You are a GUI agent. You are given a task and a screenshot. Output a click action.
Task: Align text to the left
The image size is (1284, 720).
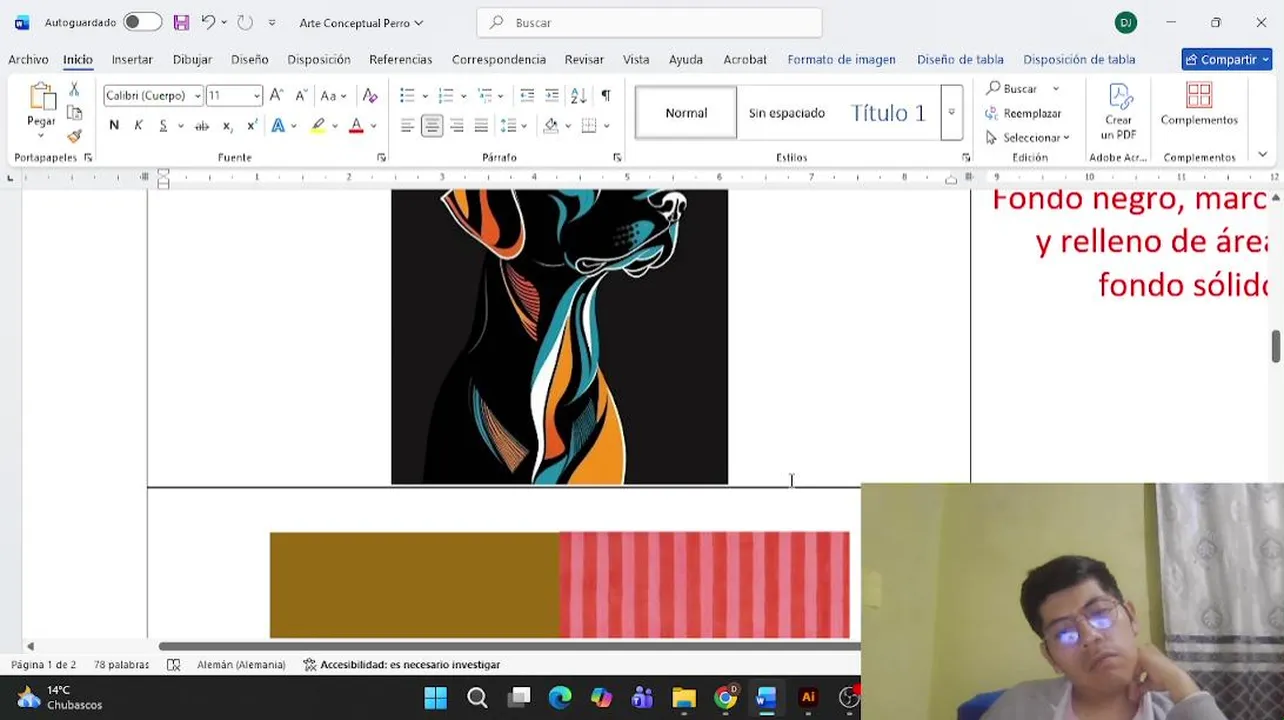407,126
